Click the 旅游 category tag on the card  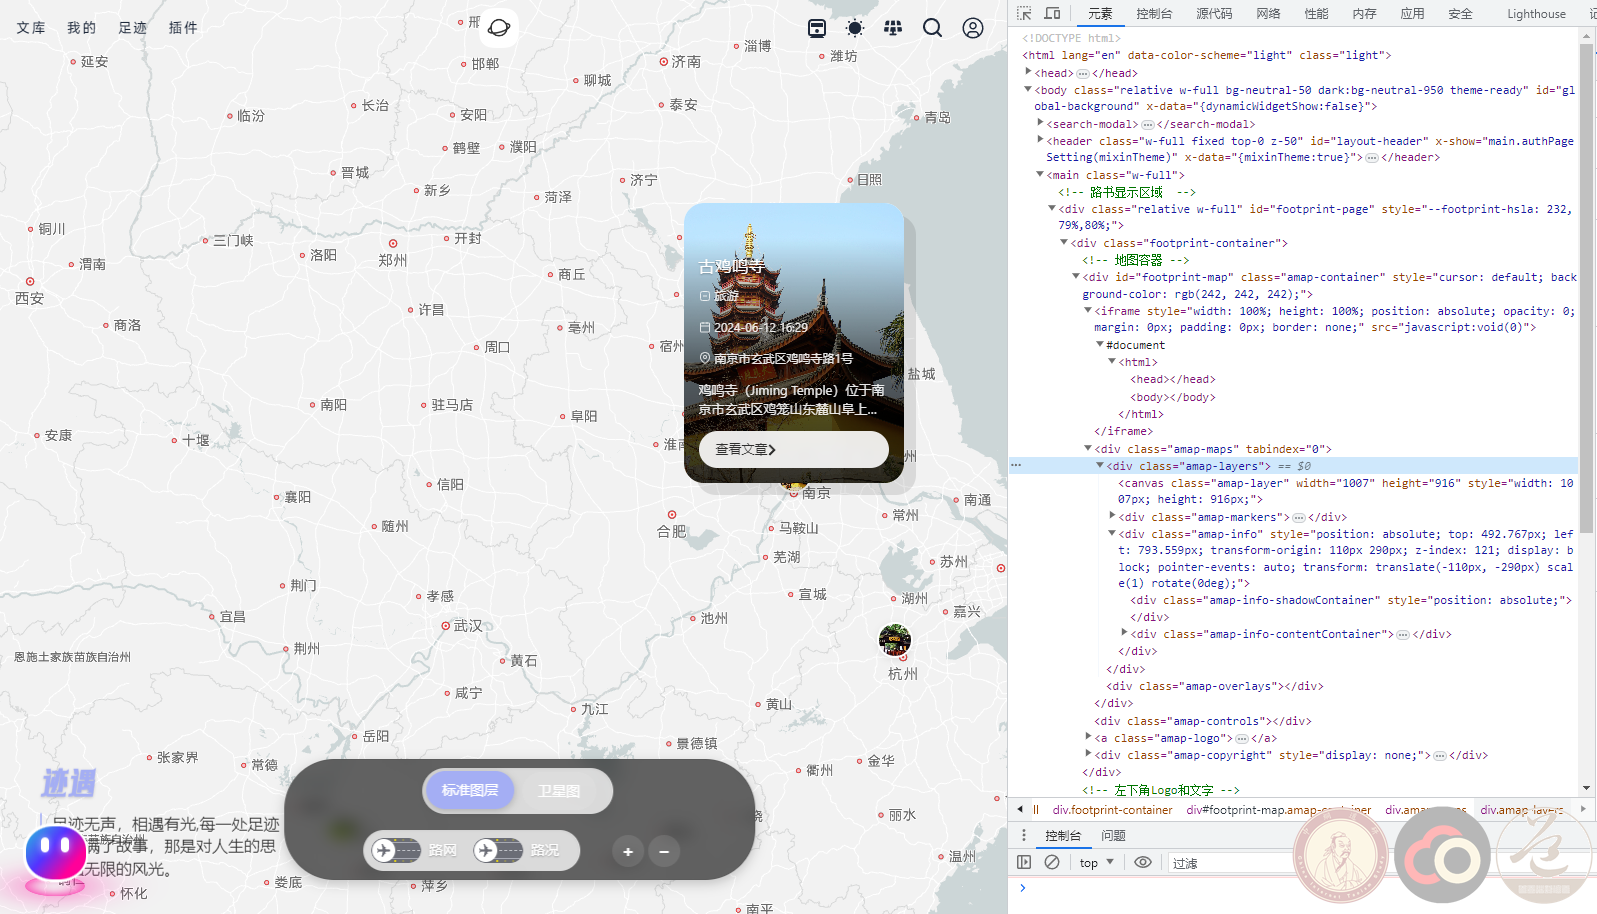click(x=720, y=296)
